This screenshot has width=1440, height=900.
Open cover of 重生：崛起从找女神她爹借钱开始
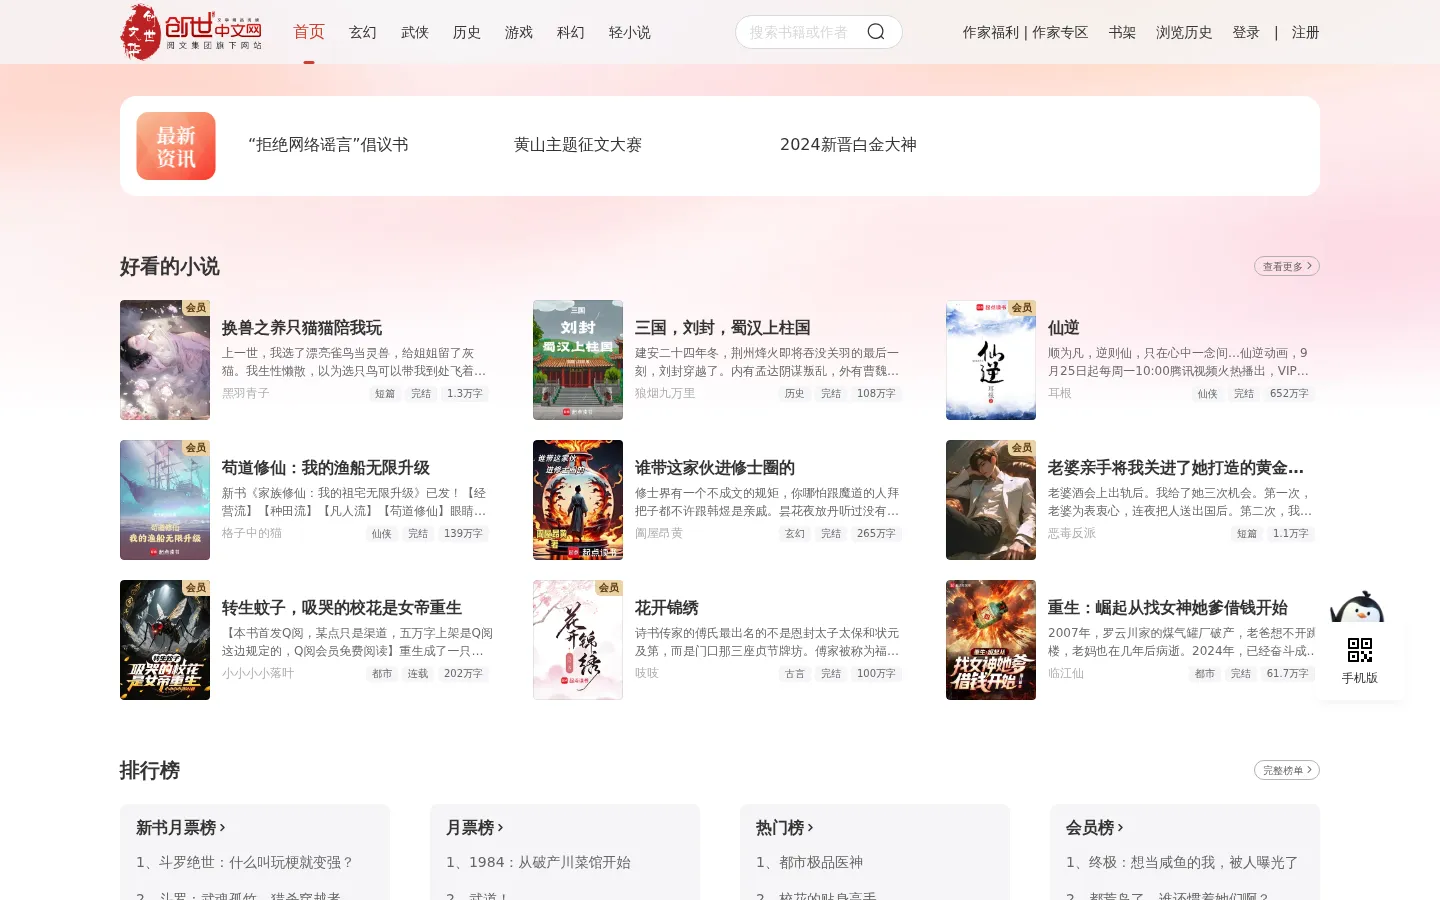pos(991,640)
